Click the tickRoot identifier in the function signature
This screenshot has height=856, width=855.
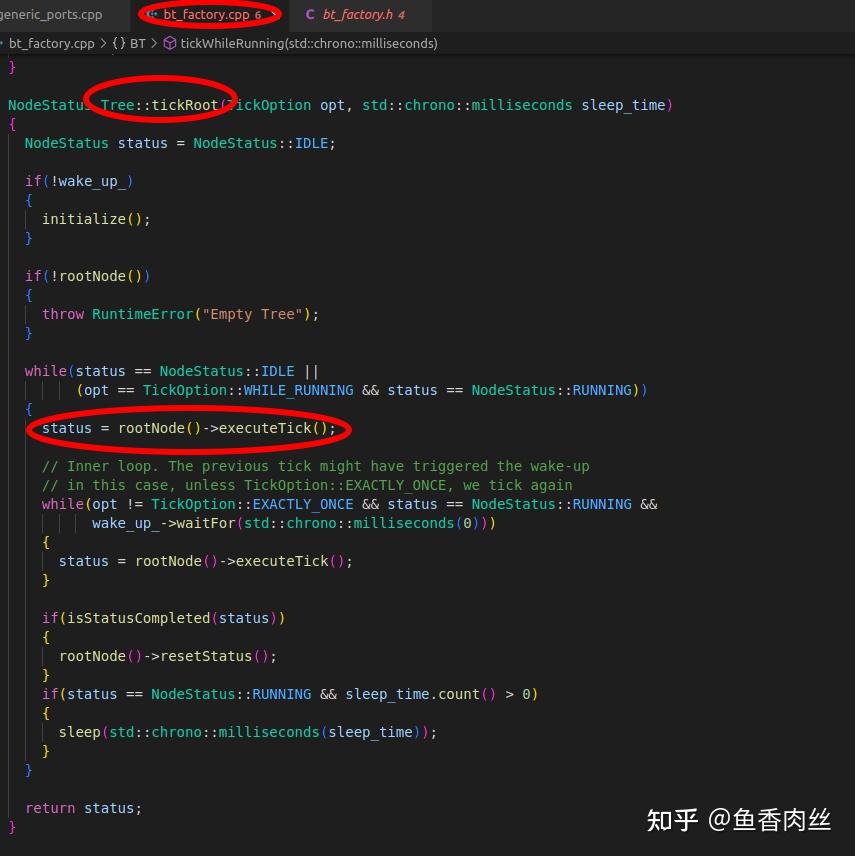(x=183, y=105)
